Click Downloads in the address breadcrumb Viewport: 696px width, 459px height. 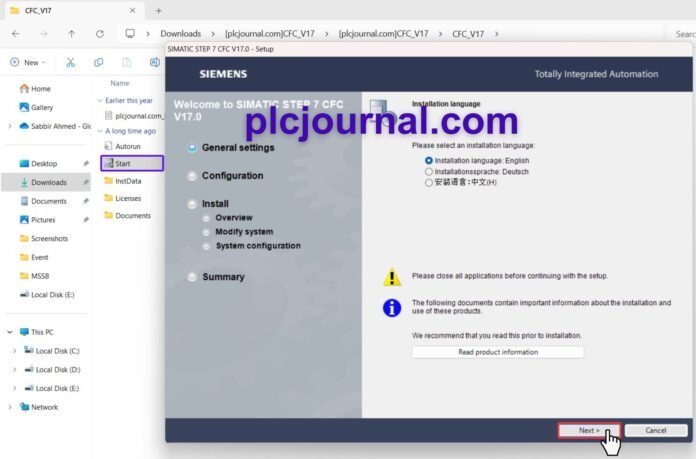[180, 33]
